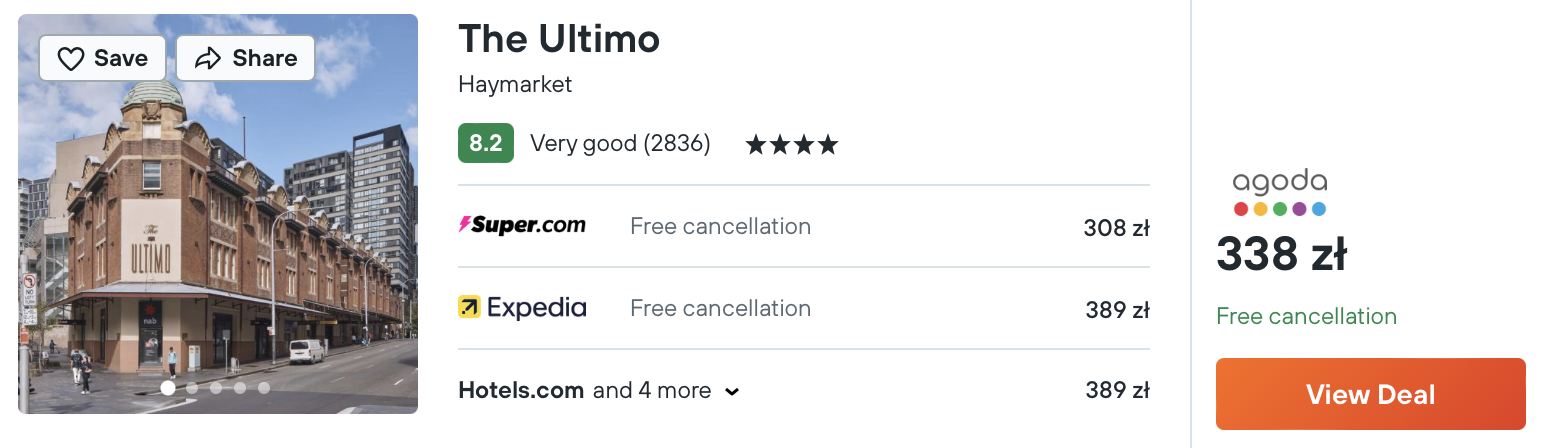Click the heart Save button
Viewport: 1542px width, 448px height.
103,59
